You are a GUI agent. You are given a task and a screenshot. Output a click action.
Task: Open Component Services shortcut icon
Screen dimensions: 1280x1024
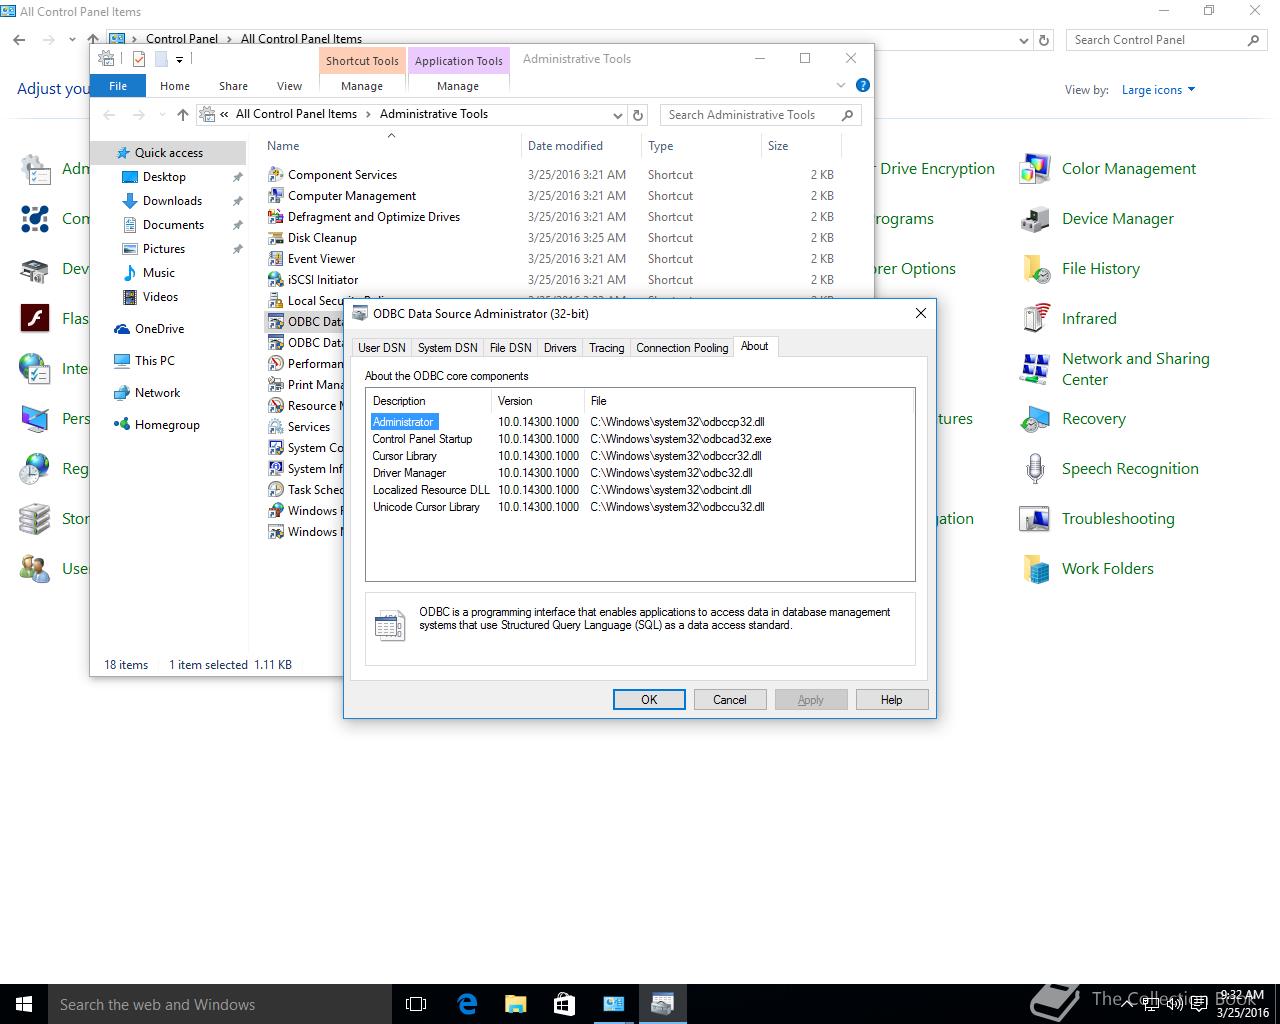tap(276, 174)
